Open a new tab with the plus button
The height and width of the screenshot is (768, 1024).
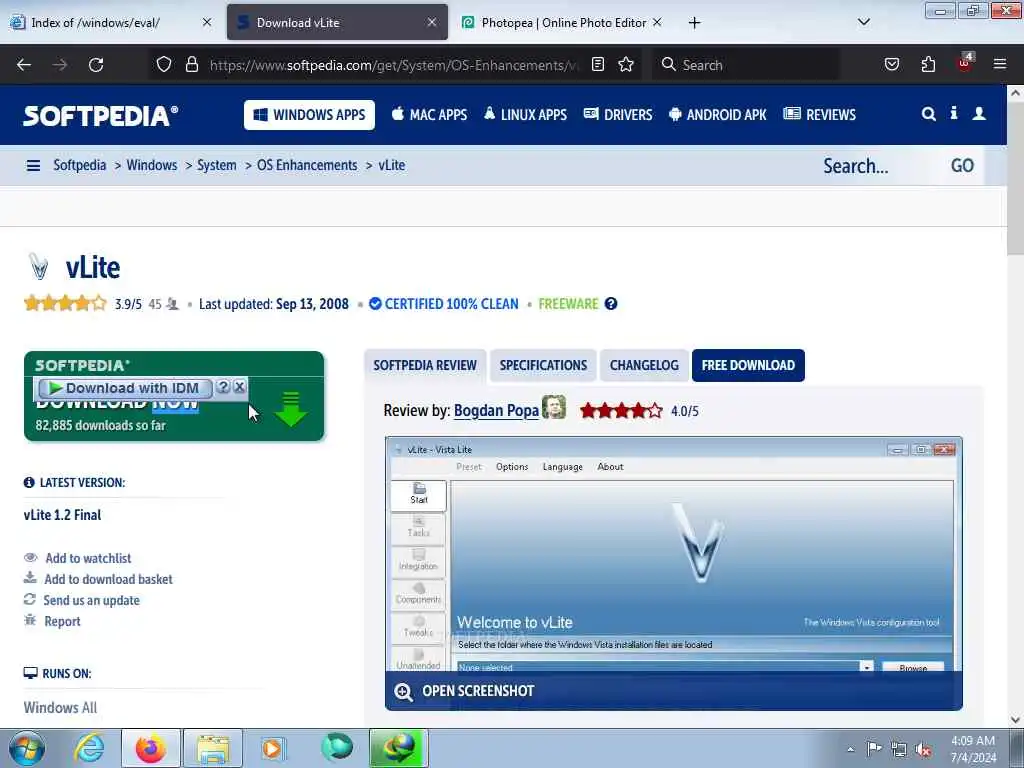point(694,23)
